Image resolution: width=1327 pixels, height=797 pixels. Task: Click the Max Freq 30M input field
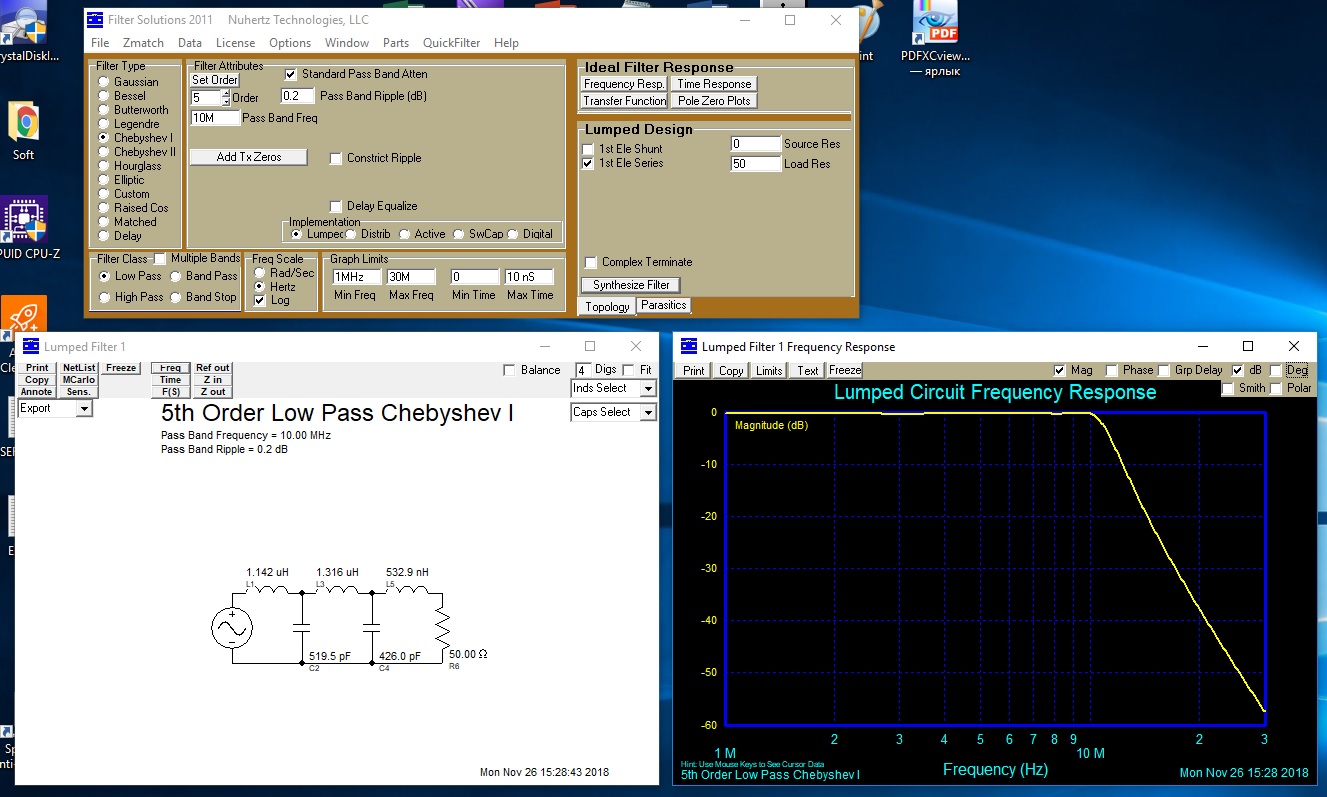412,277
